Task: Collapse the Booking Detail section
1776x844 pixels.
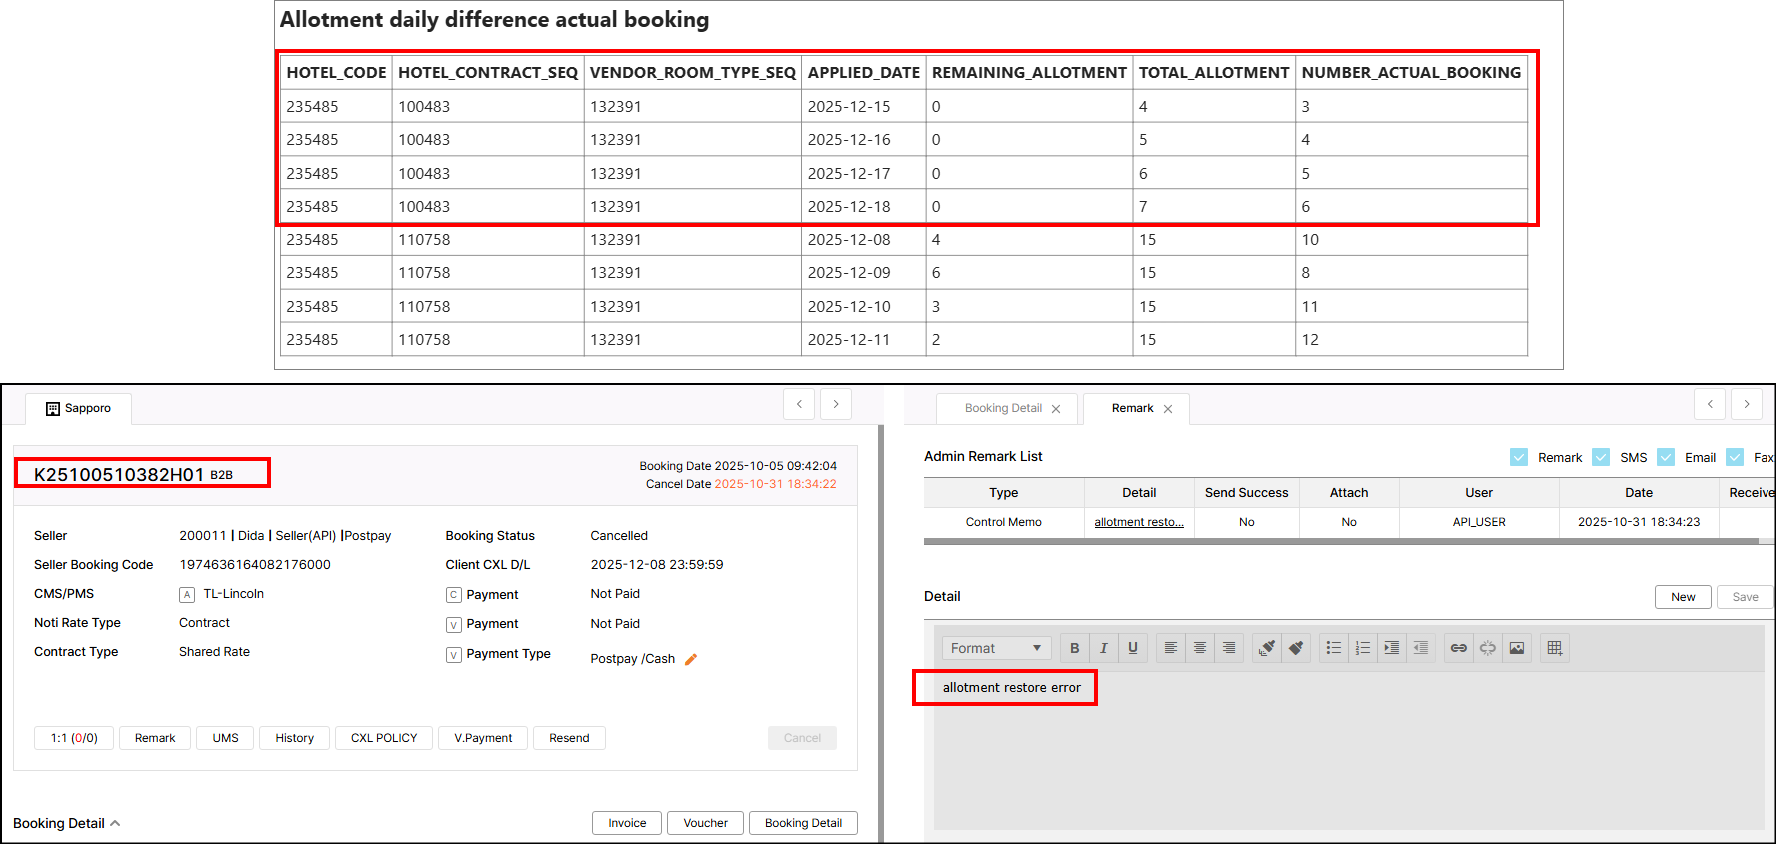Action: pos(115,823)
